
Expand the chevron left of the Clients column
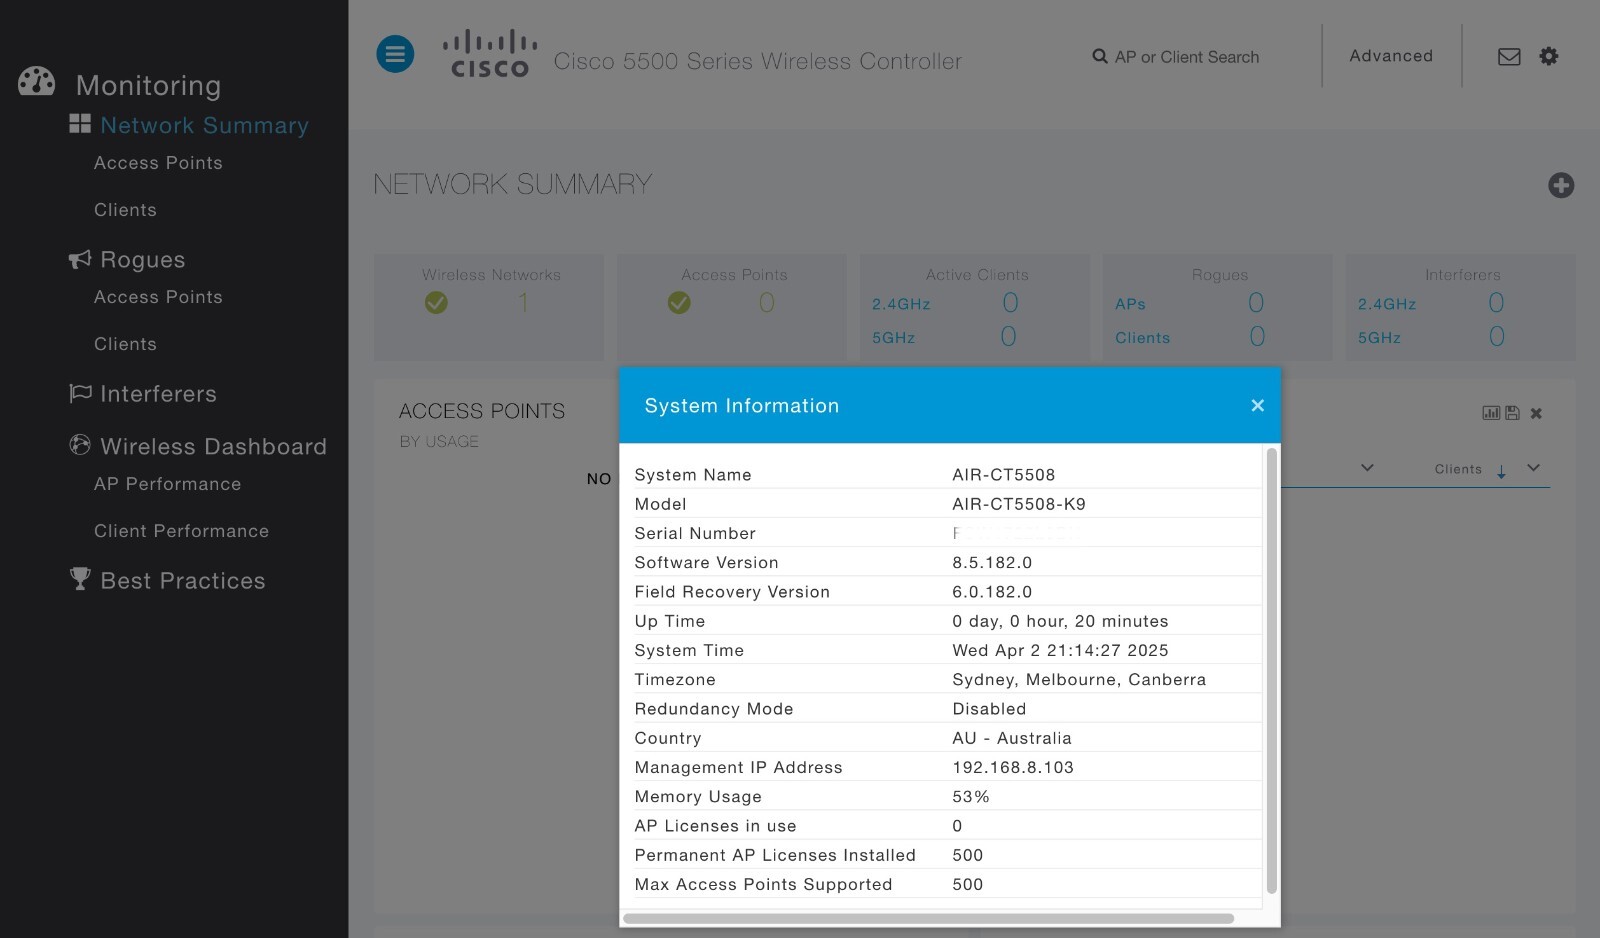pos(1367,468)
